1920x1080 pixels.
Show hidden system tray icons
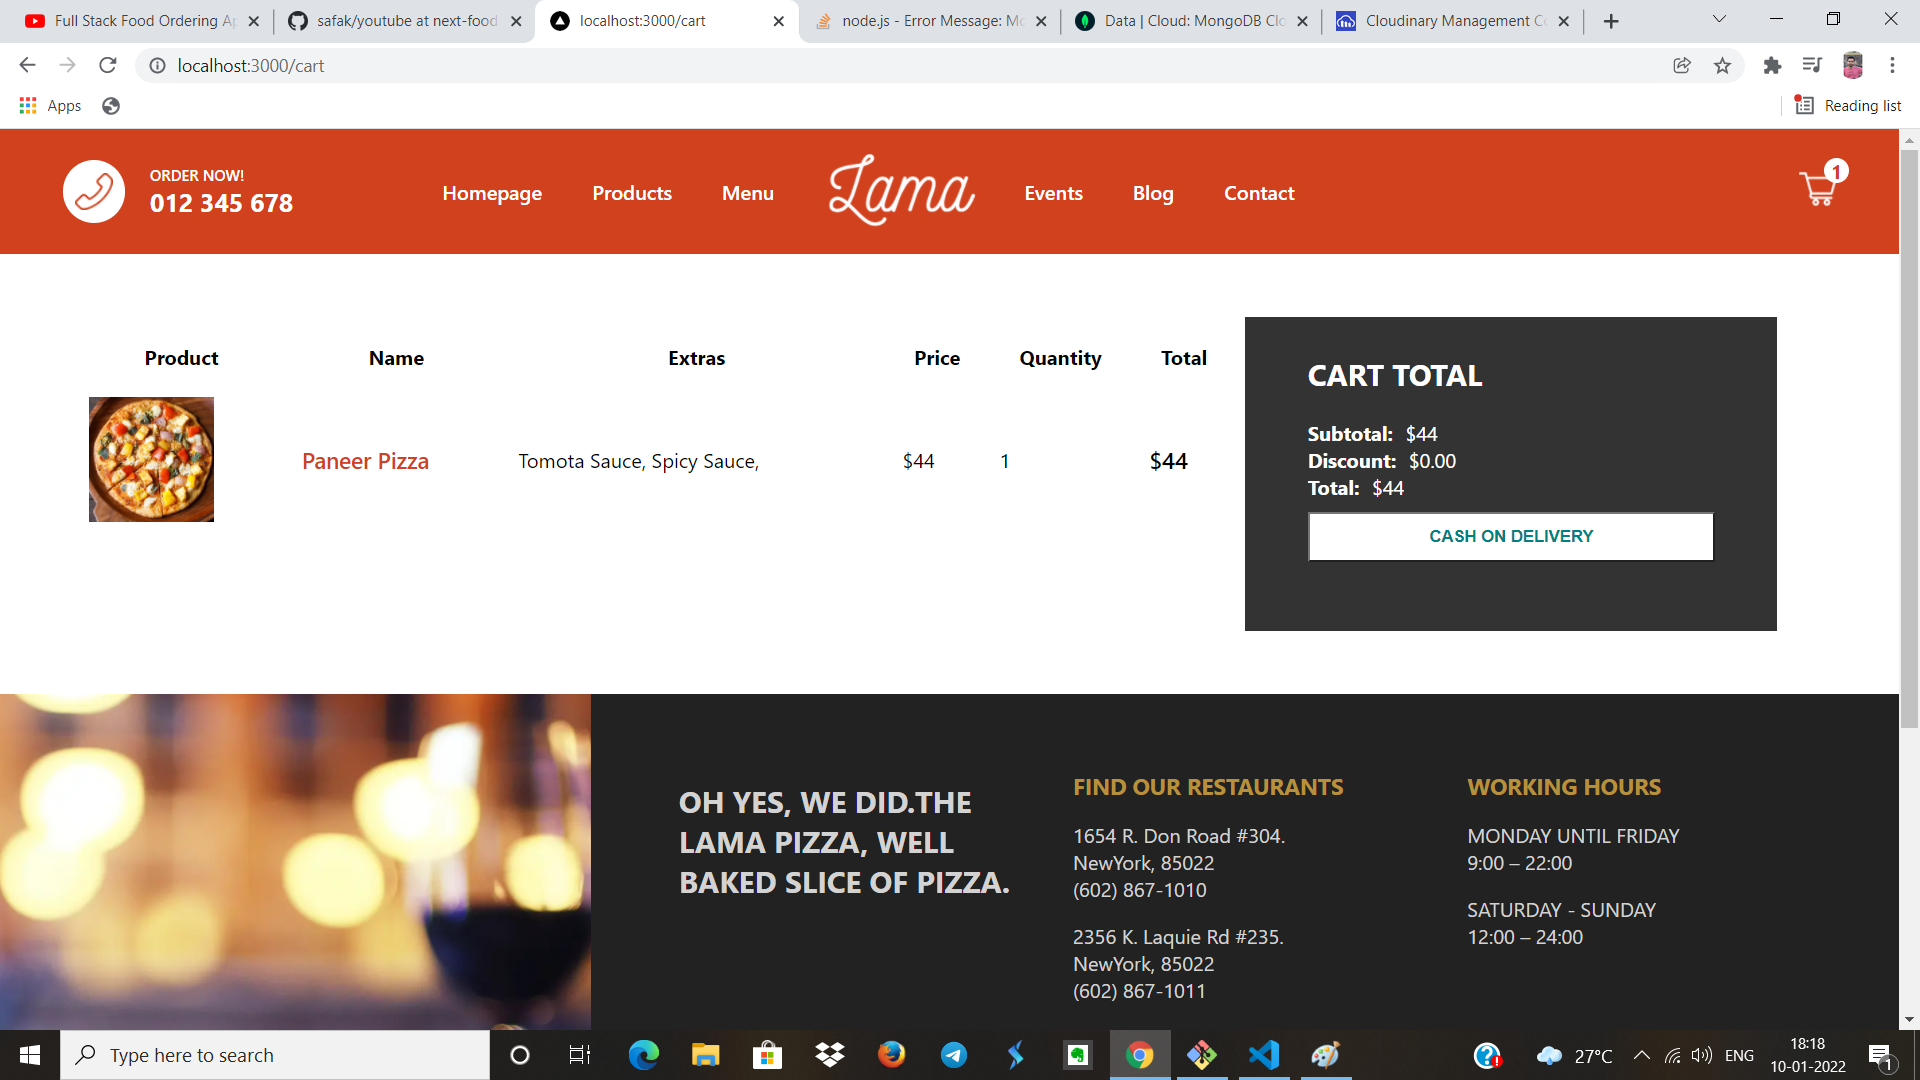pyautogui.click(x=1641, y=1055)
